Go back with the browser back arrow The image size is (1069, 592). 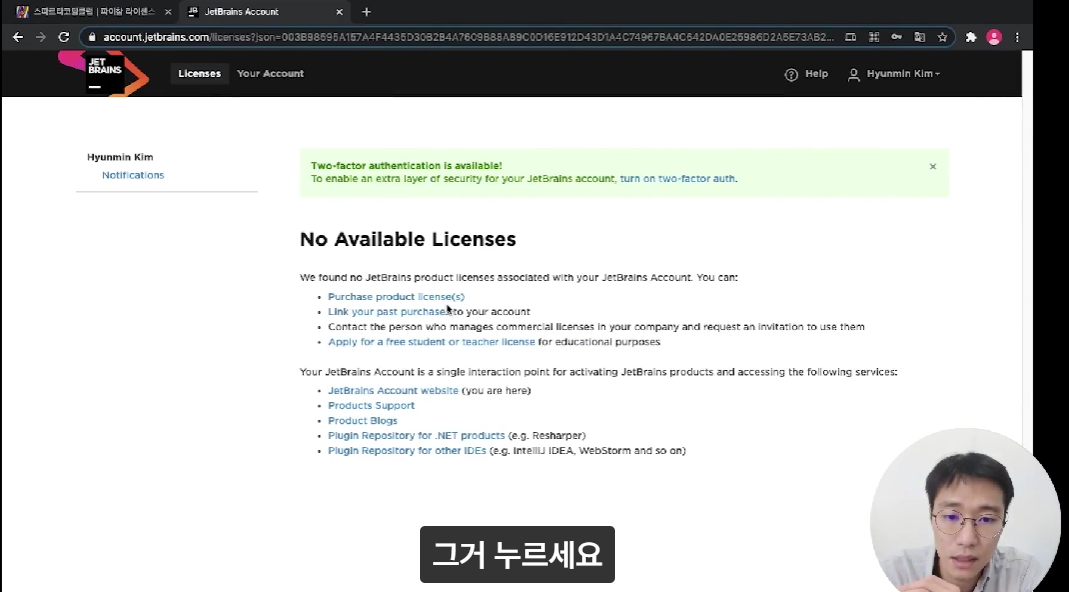point(18,38)
